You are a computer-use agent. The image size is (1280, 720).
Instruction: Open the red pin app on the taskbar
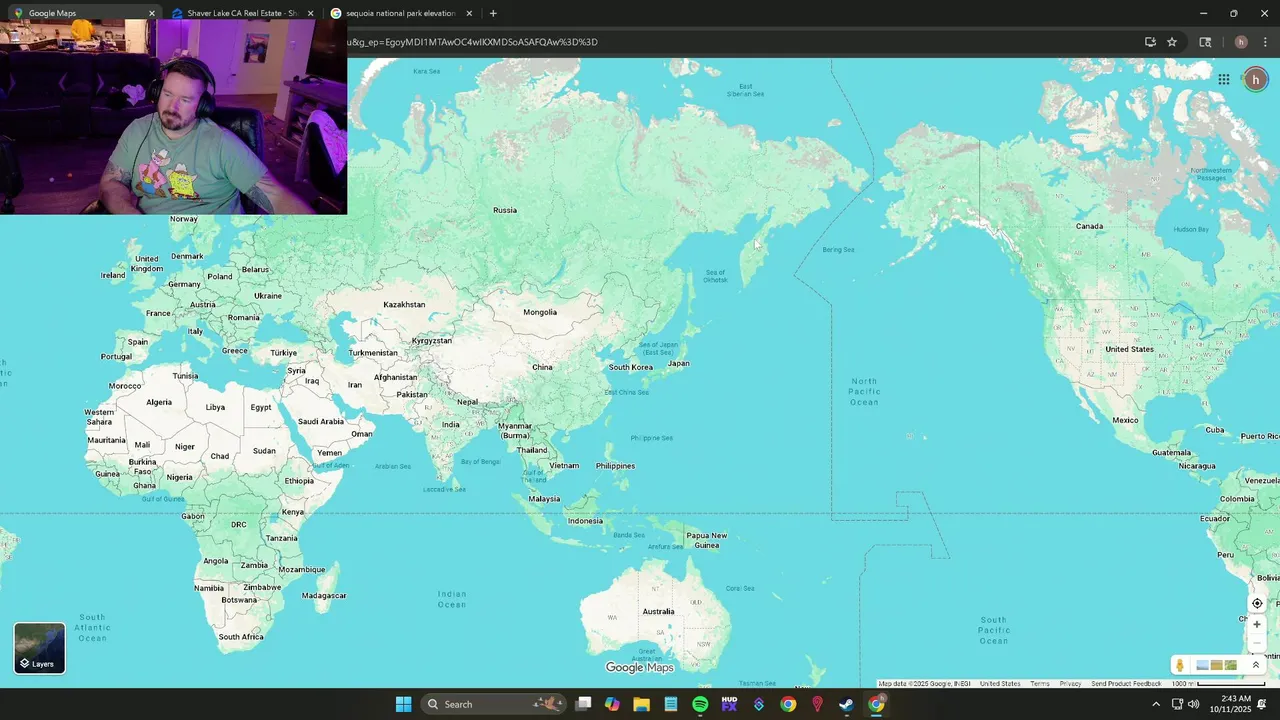tap(817, 704)
